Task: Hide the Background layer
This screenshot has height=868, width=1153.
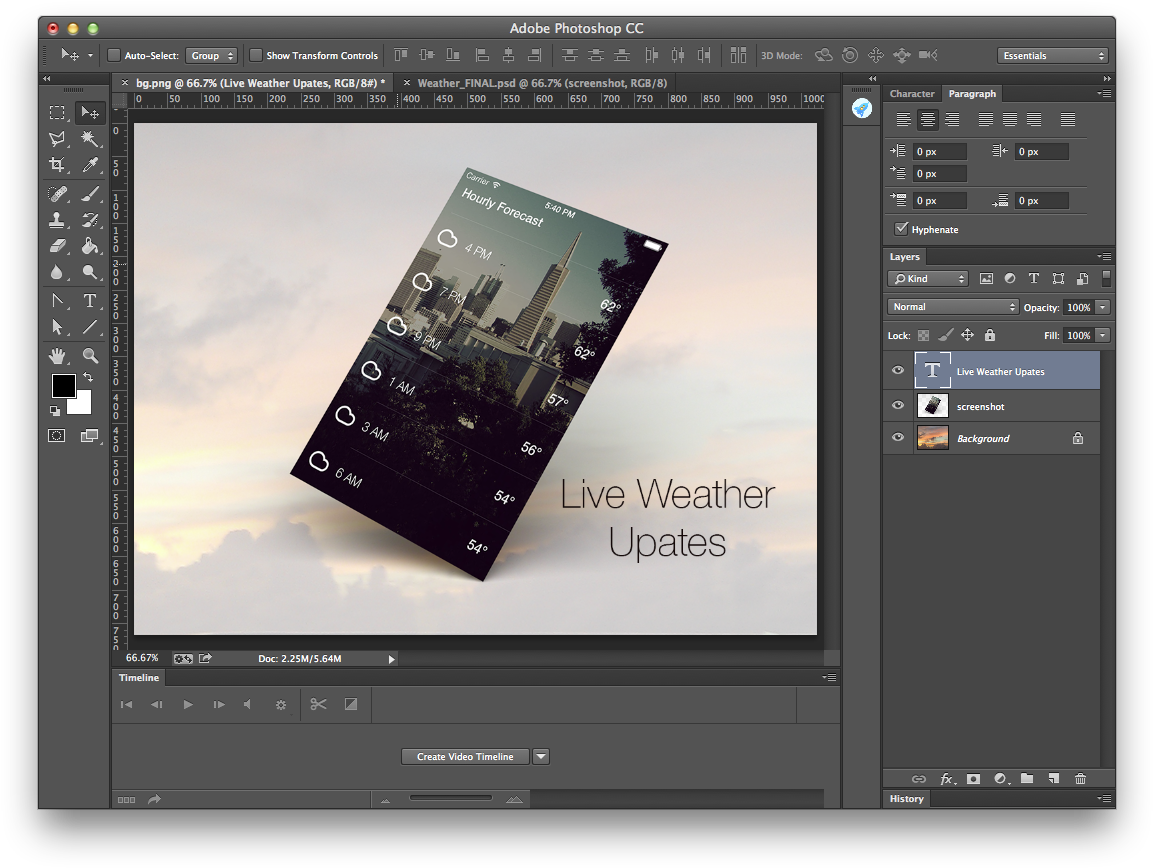Action: pos(898,437)
